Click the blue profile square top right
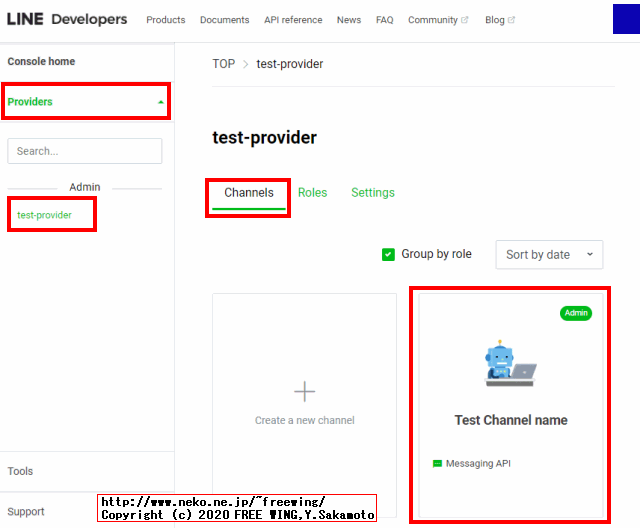 pyautogui.click(x=626, y=19)
